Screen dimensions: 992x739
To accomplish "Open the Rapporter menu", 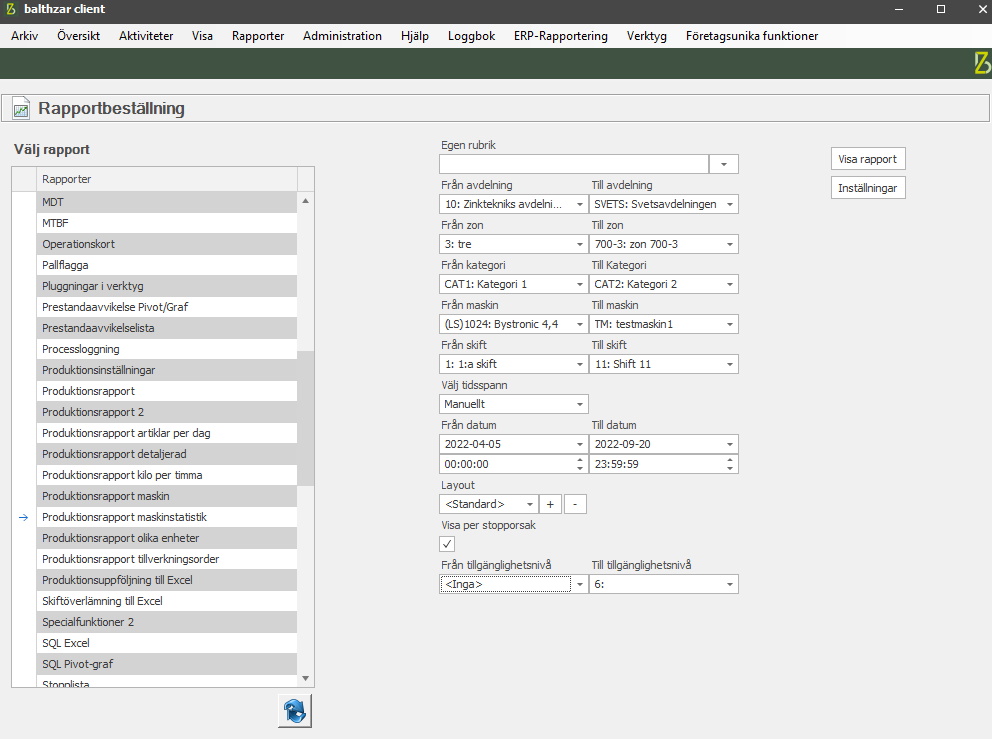I will (x=258, y=36).
